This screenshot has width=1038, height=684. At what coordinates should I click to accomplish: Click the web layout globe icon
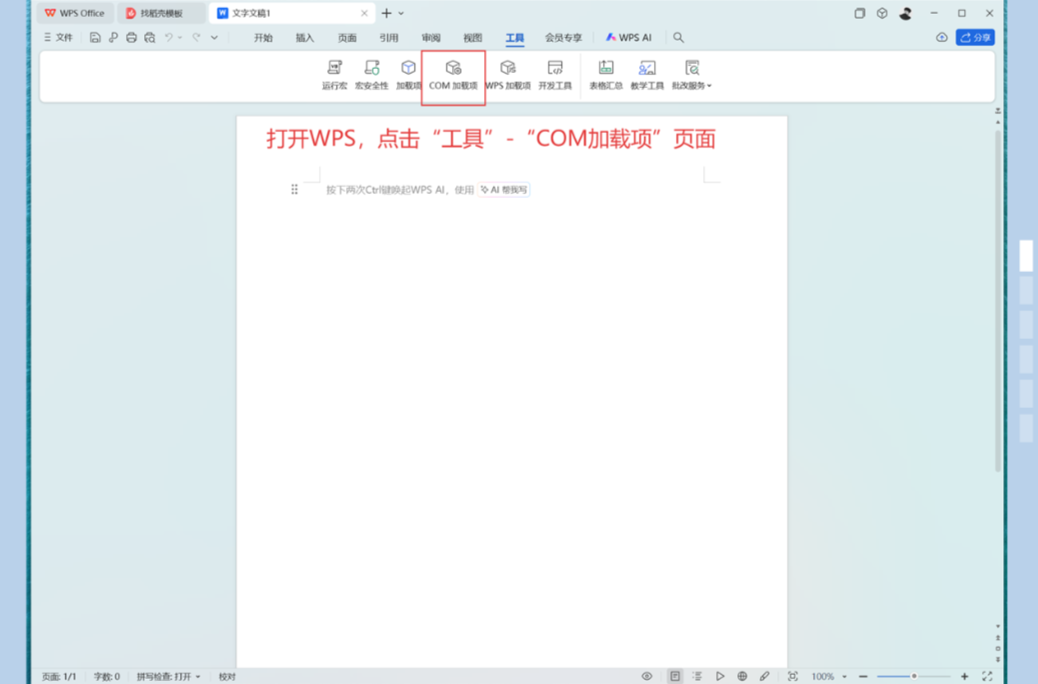[742, 676]
